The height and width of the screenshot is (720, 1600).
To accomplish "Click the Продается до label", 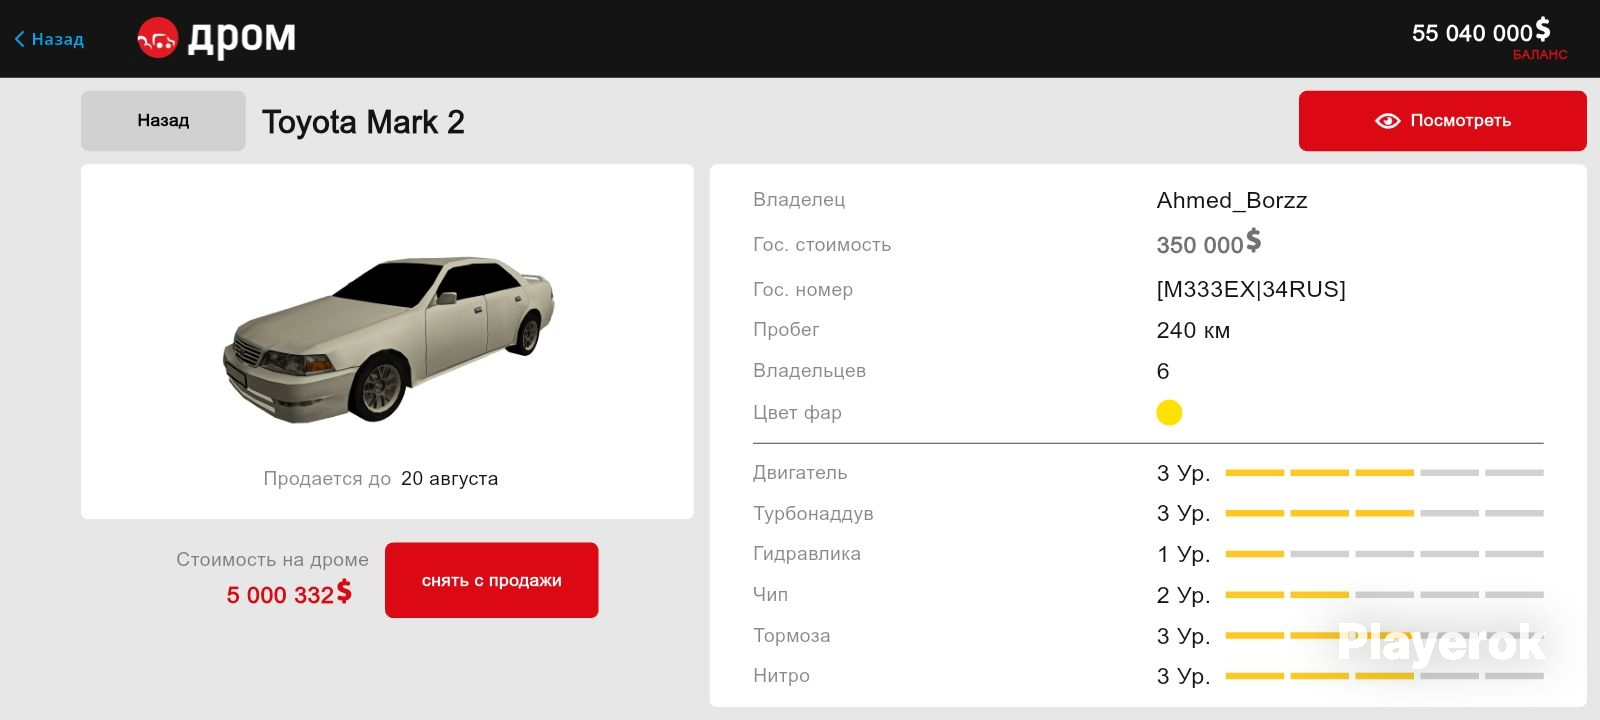I will point(327,479).
